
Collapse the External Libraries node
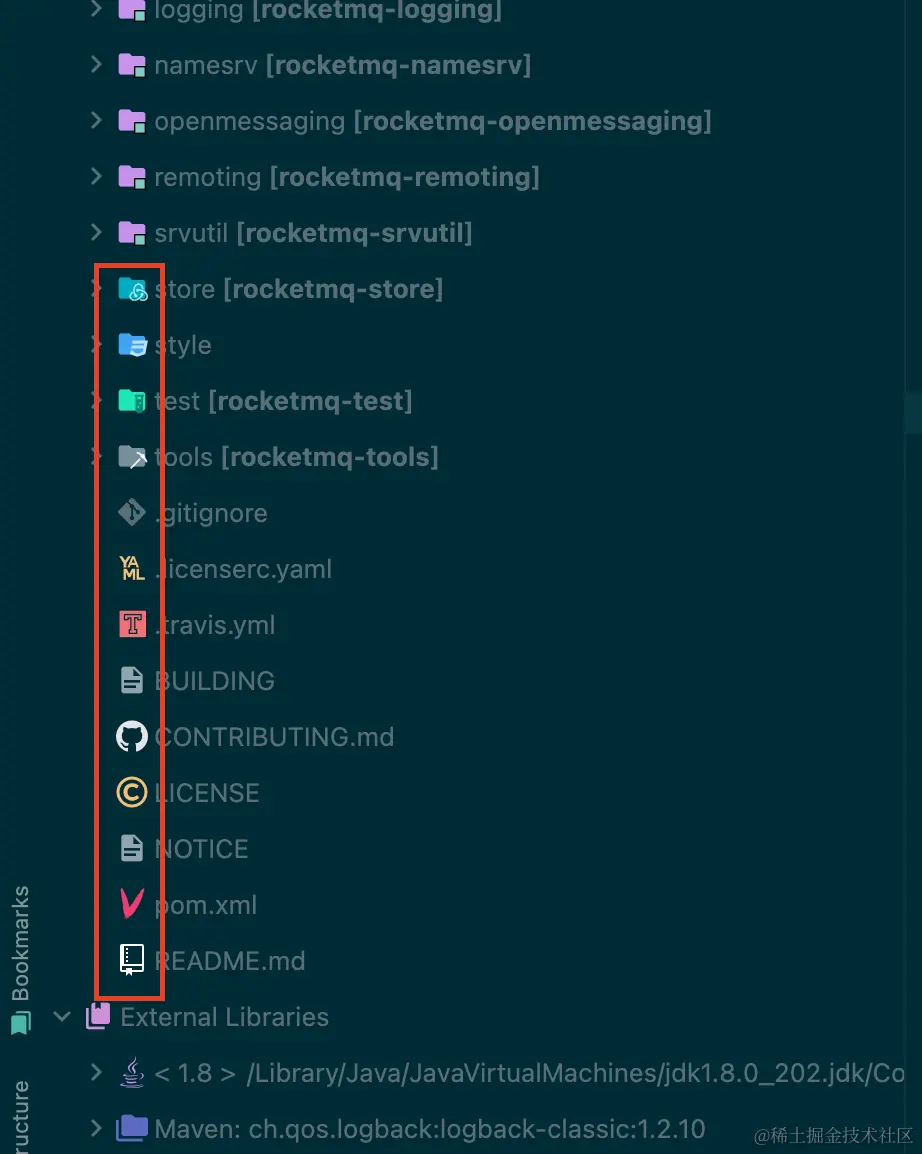click(x=62, y=1017)
